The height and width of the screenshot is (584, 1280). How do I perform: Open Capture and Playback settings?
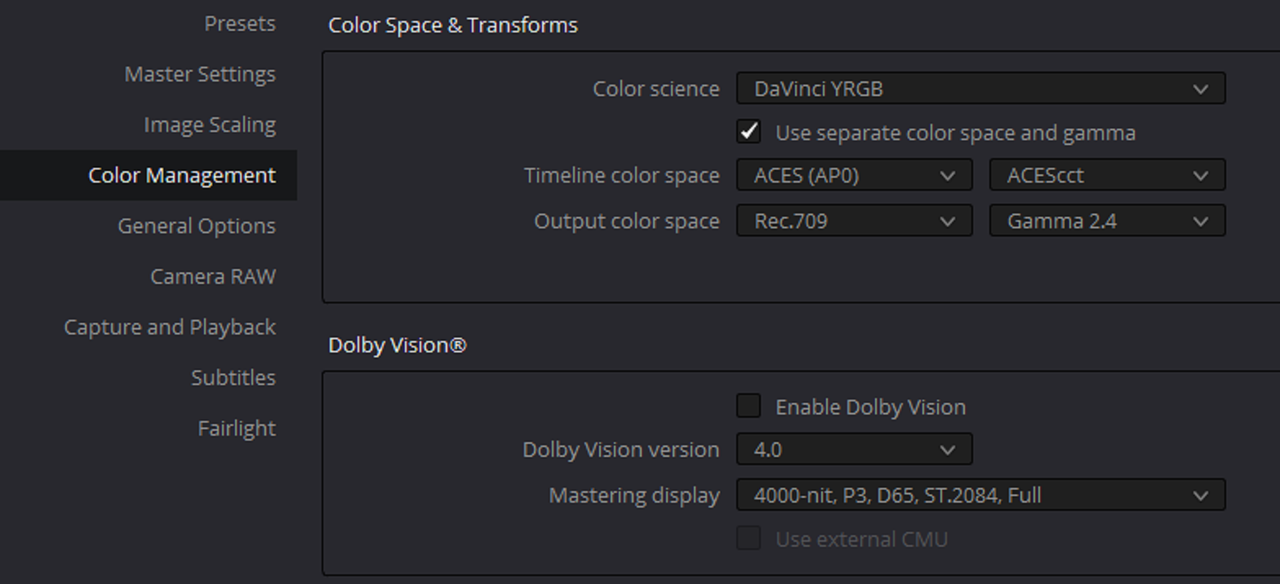pos(170,327)
